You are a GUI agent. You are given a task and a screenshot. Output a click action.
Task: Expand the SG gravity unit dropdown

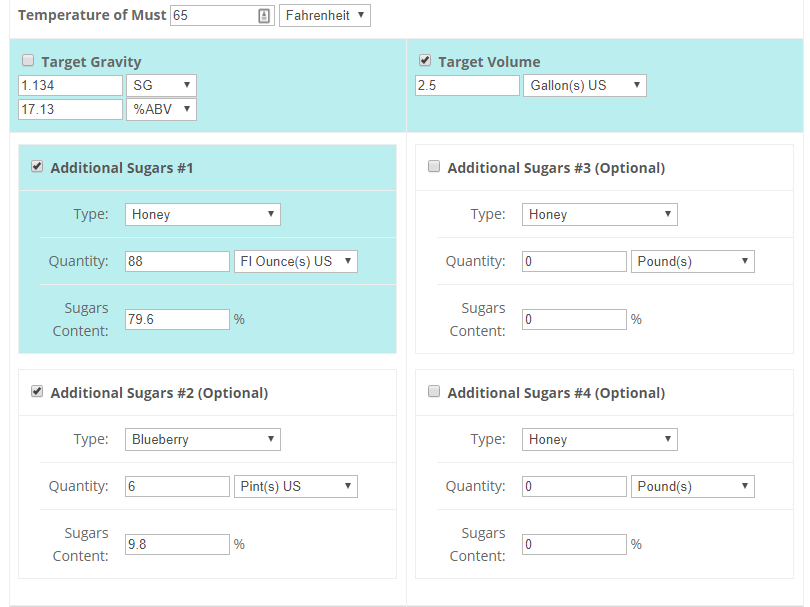tap(161, 85)
